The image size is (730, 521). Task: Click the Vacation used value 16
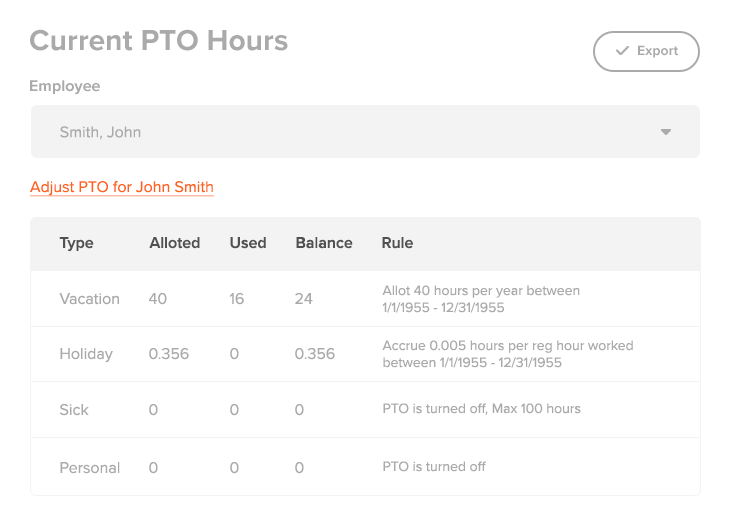coord(237,299)
